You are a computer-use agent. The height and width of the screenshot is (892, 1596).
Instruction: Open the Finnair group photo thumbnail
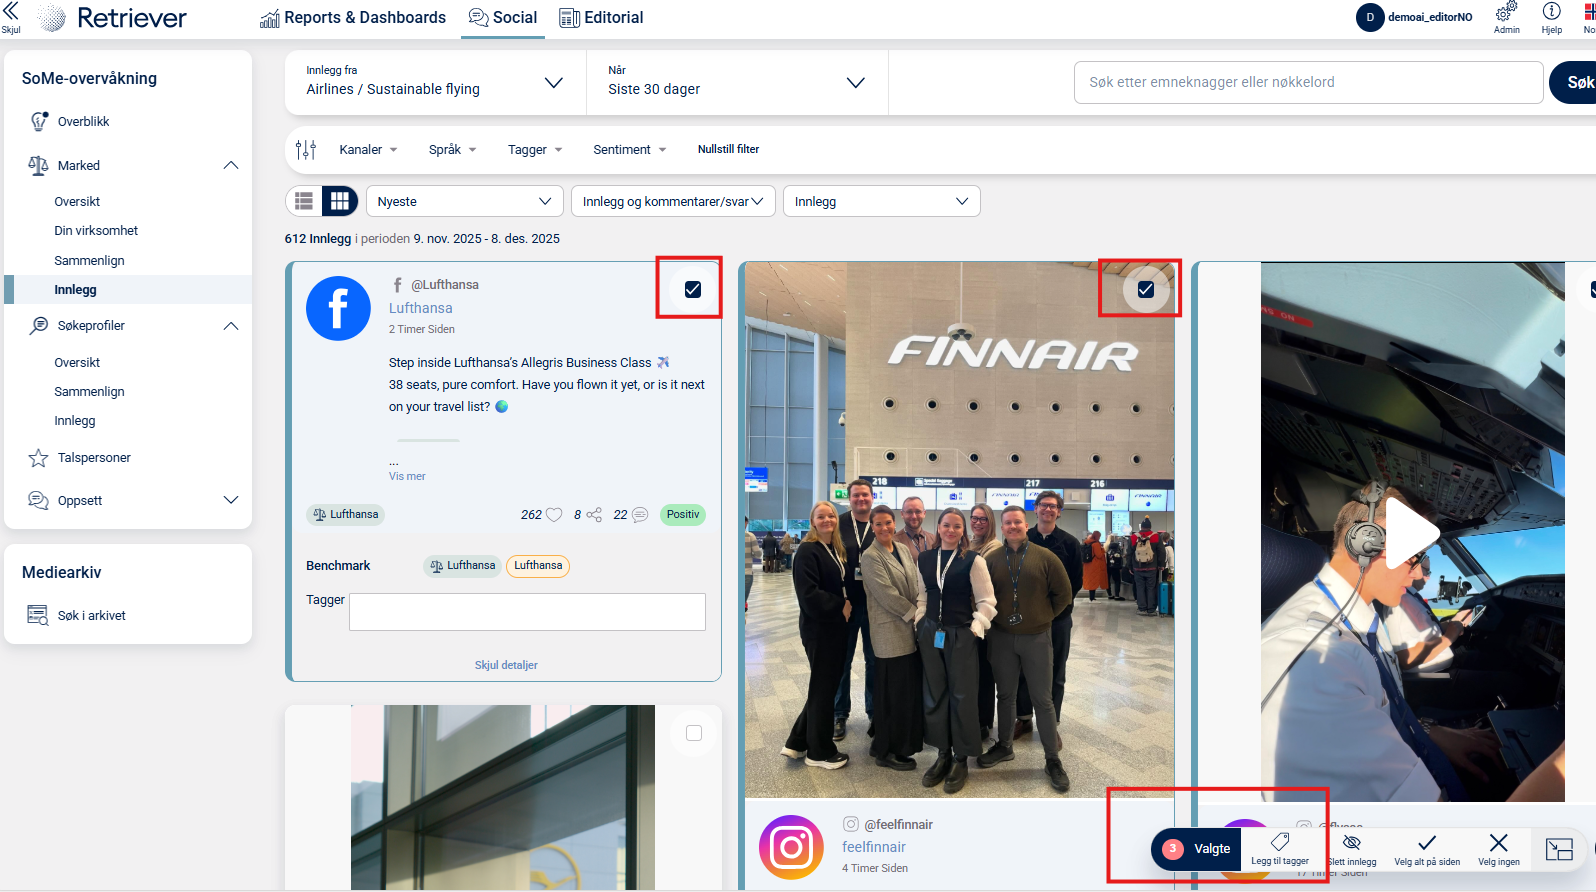tap(959, 530)
